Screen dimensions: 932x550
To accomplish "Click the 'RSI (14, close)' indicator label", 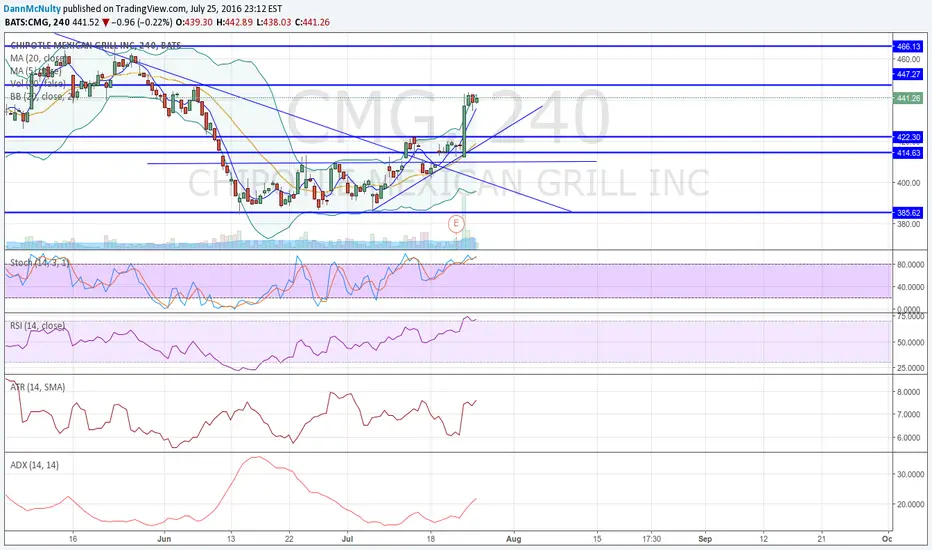I will [37, 326].
